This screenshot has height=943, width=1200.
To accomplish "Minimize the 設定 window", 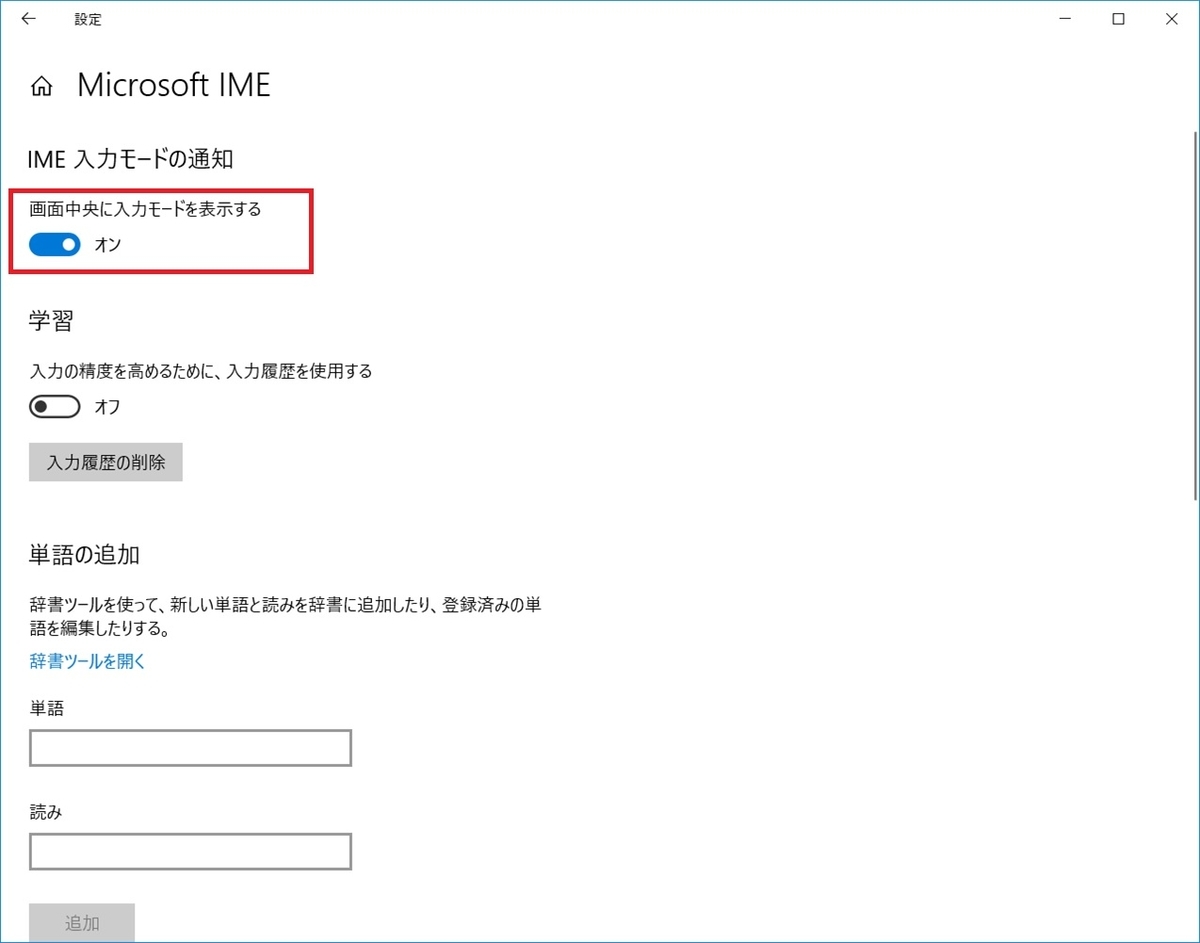I will click(1063, 19).
